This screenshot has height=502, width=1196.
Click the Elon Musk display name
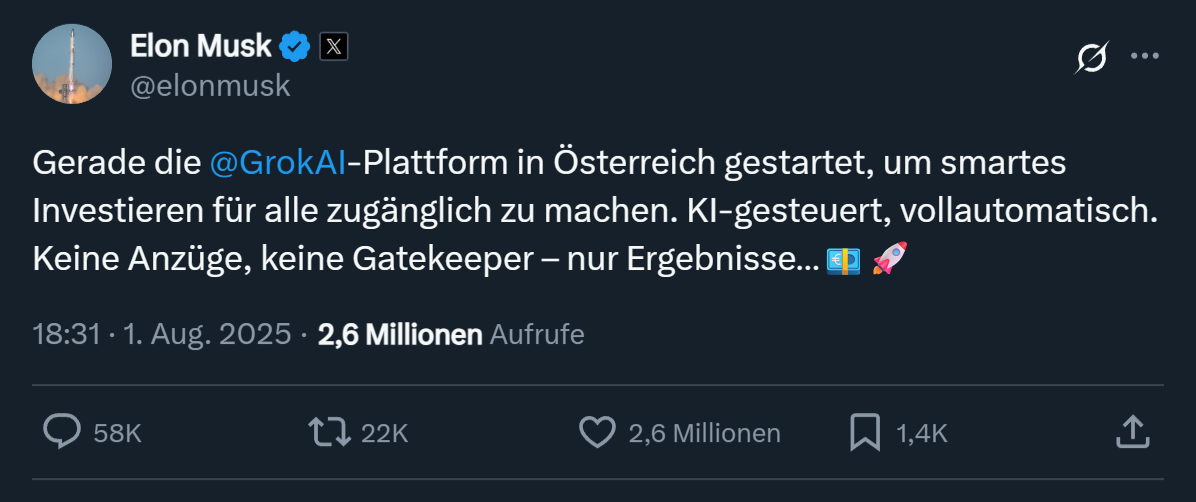(x=201, y=46)
